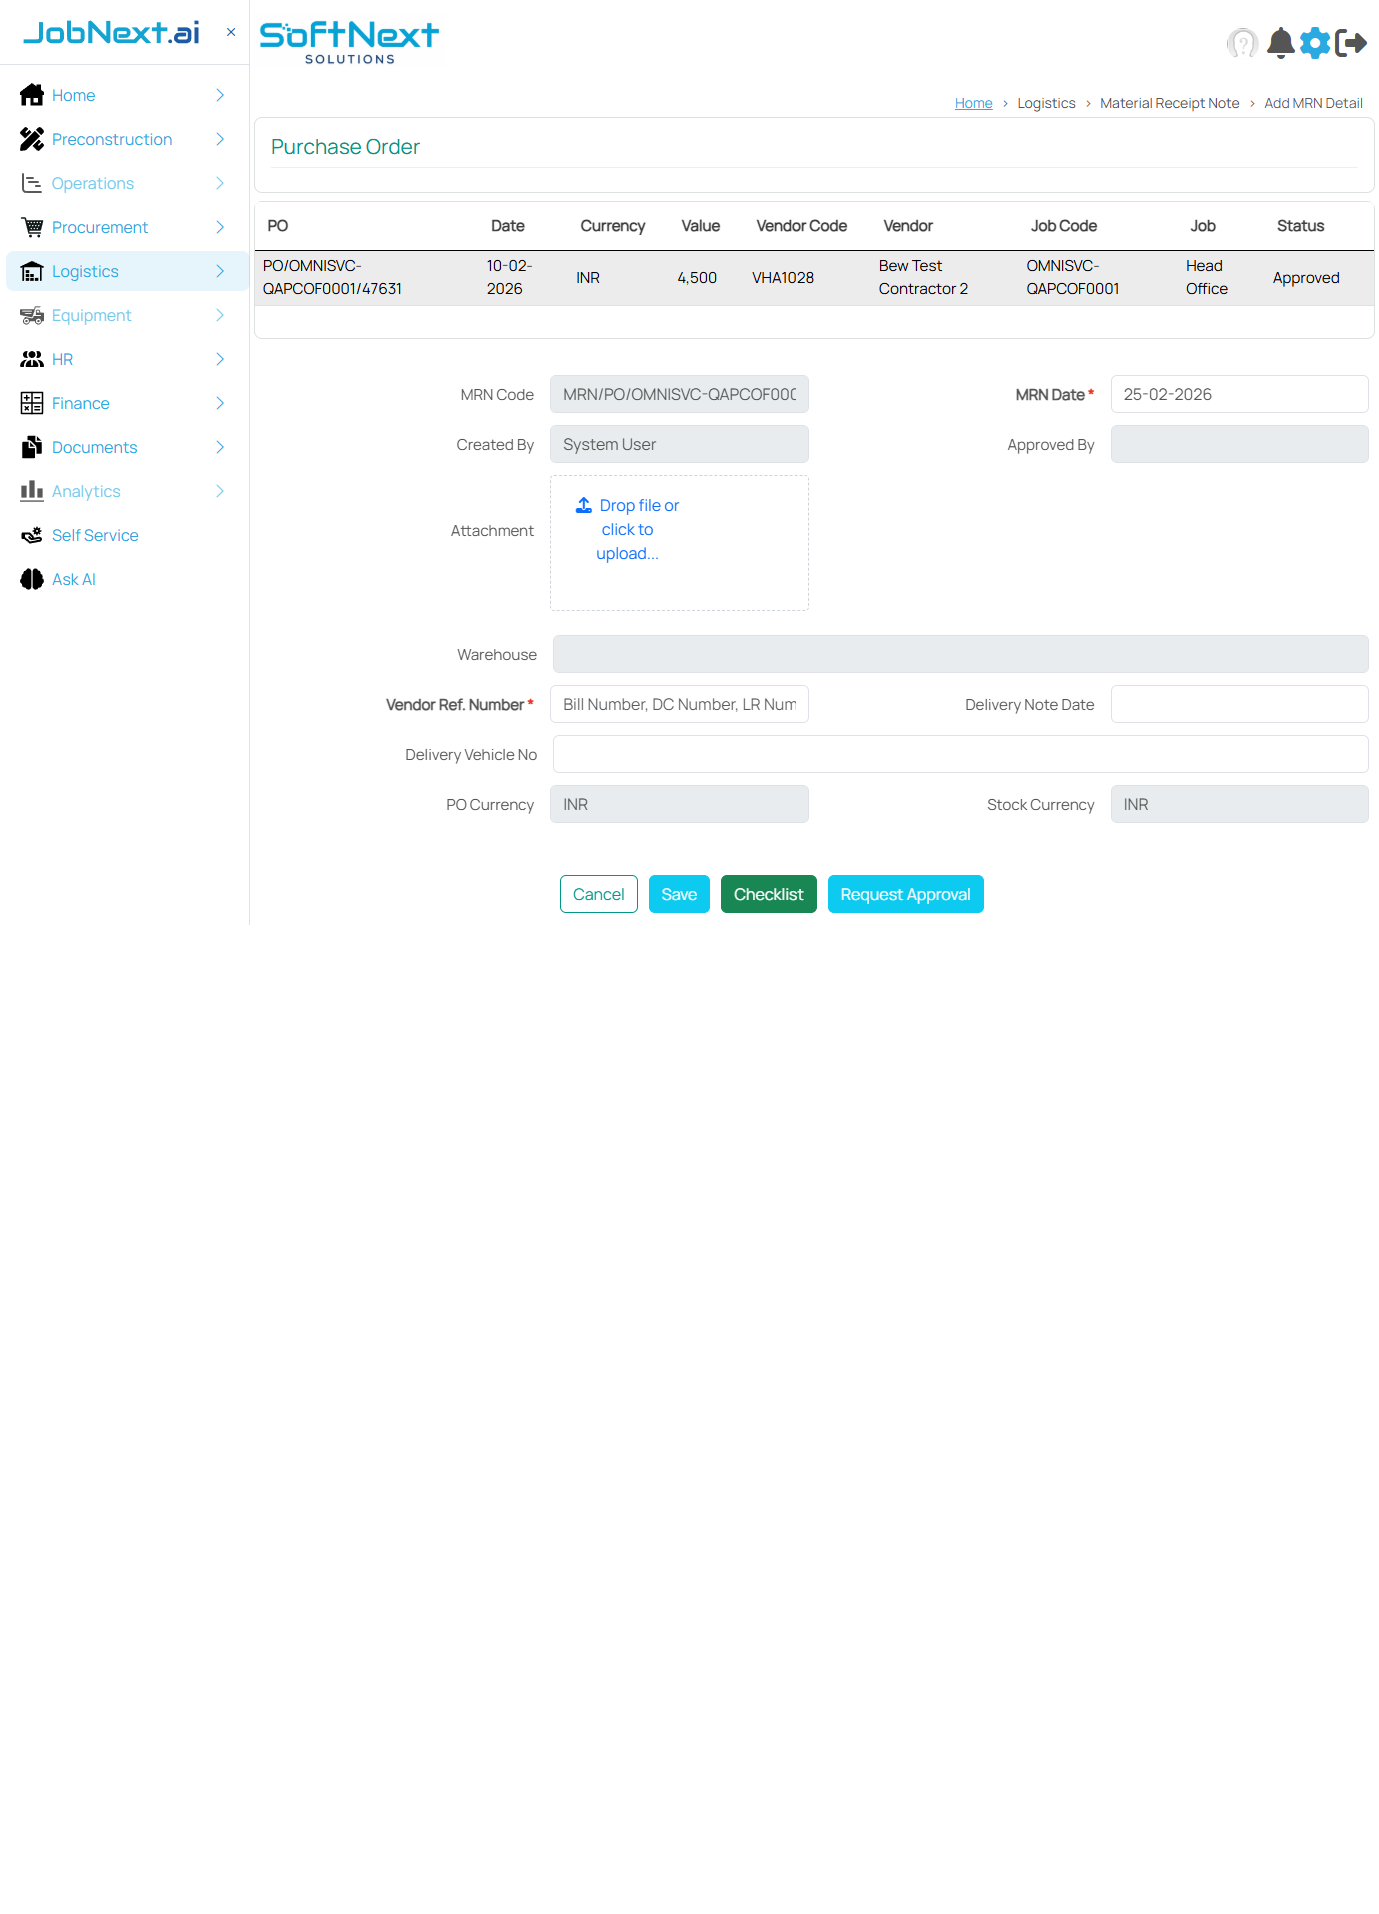Collapse sidebar with the X icon
This screenshot has height=1914, width=1379.
pyautogui.click(x=231, y=32)
